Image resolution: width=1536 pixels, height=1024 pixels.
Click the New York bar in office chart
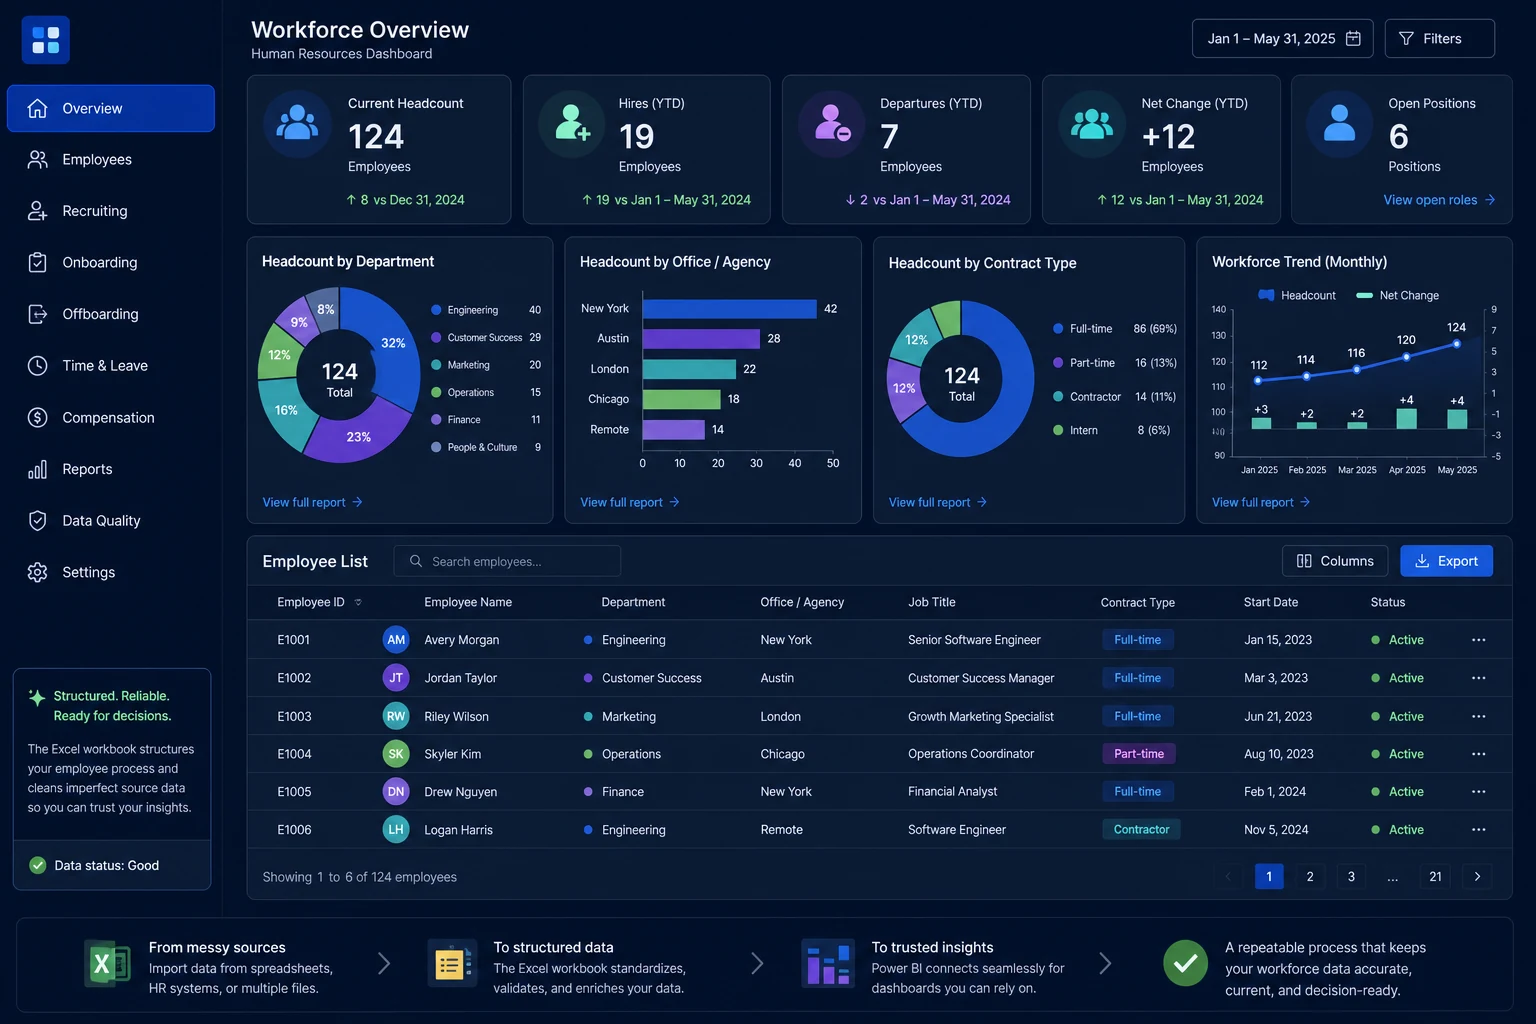[x=729, y=309]
